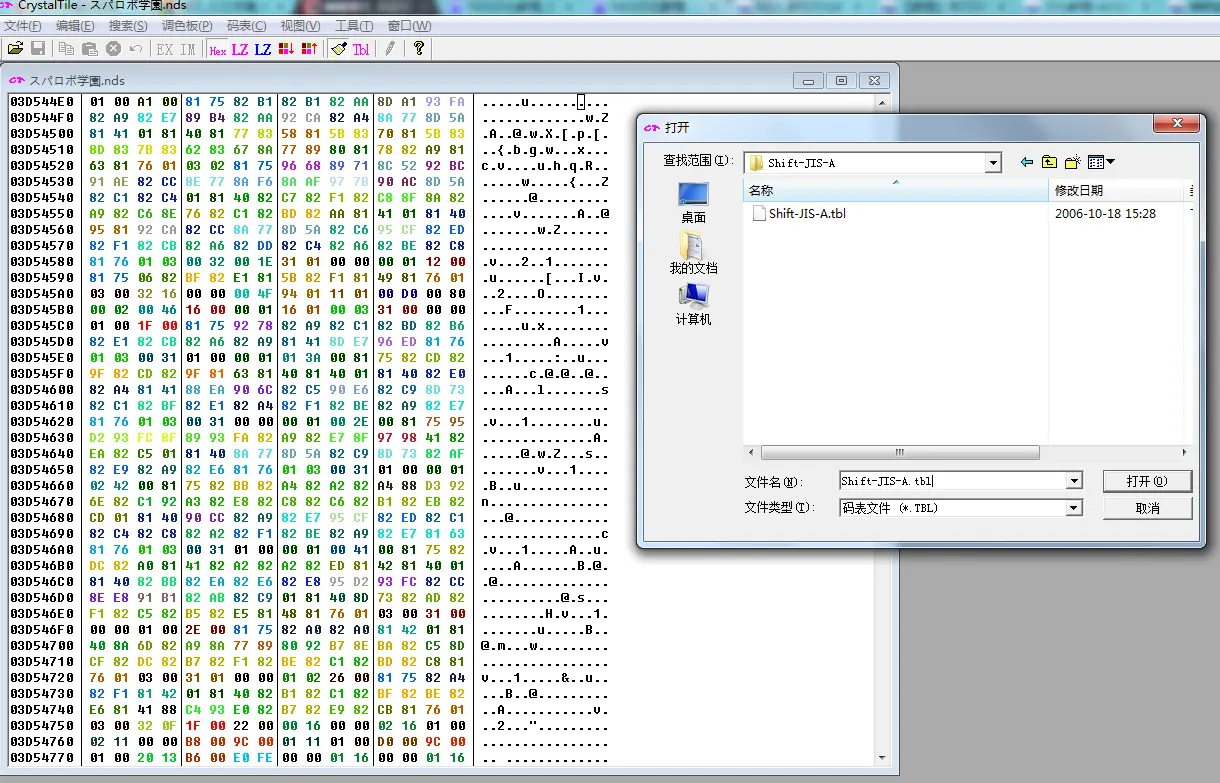The width and height of the screenshot is (1220, 783).
Task: Click the 桌面 desktop shortcut in sidebar
Action: pyautogui.click(x=693, y=201)
